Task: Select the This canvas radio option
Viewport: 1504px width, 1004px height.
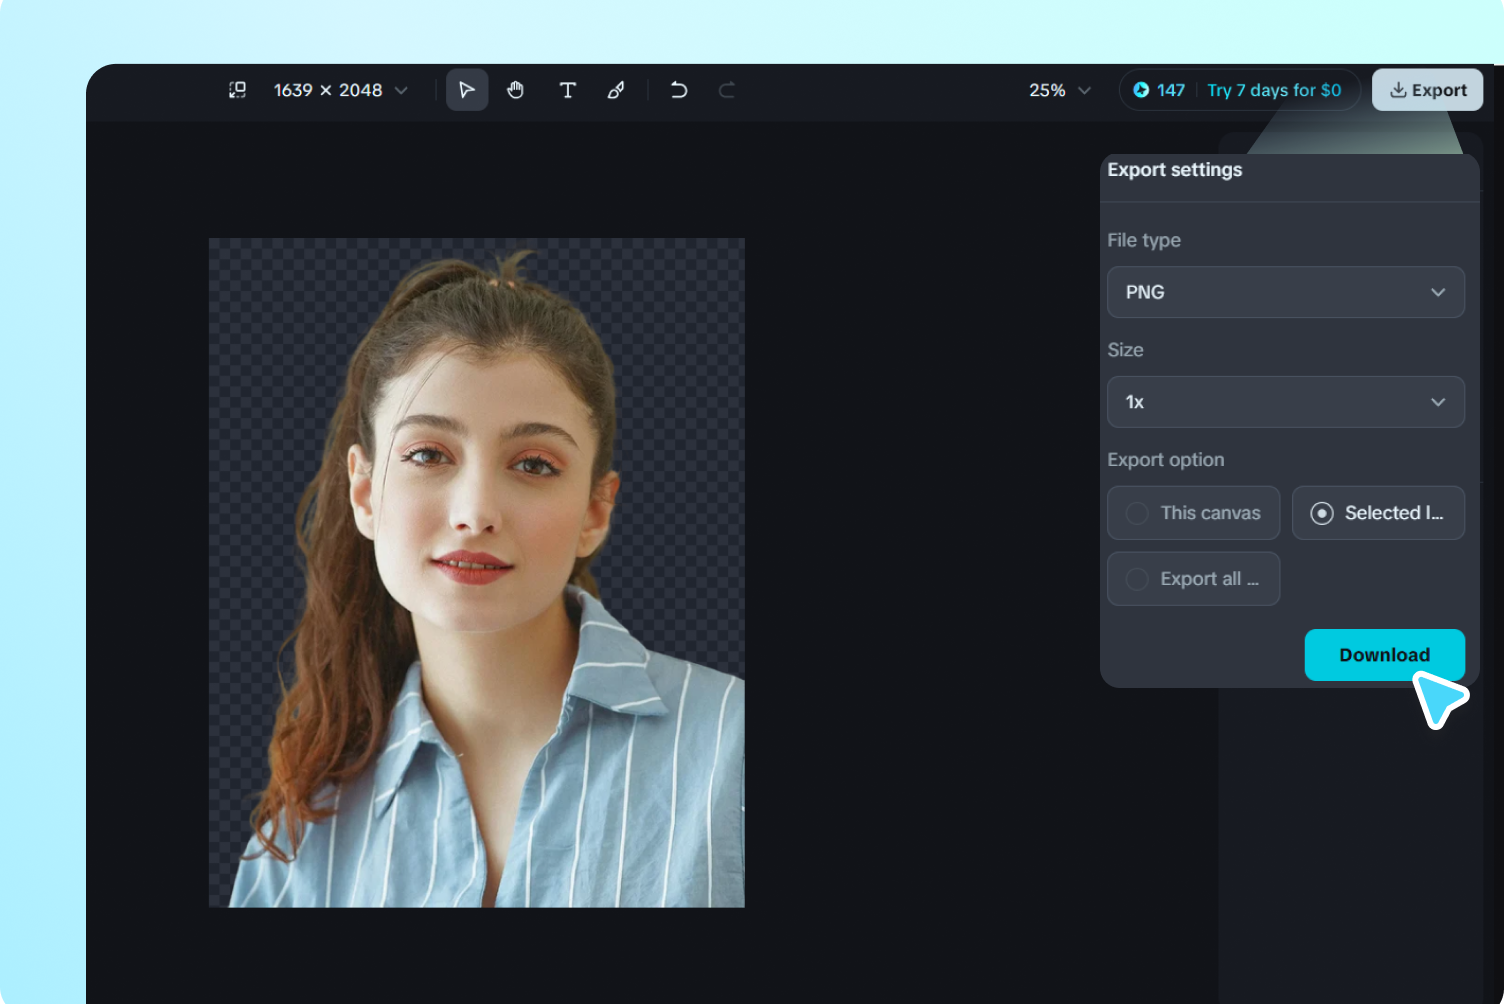Action: pos(1193,513)
